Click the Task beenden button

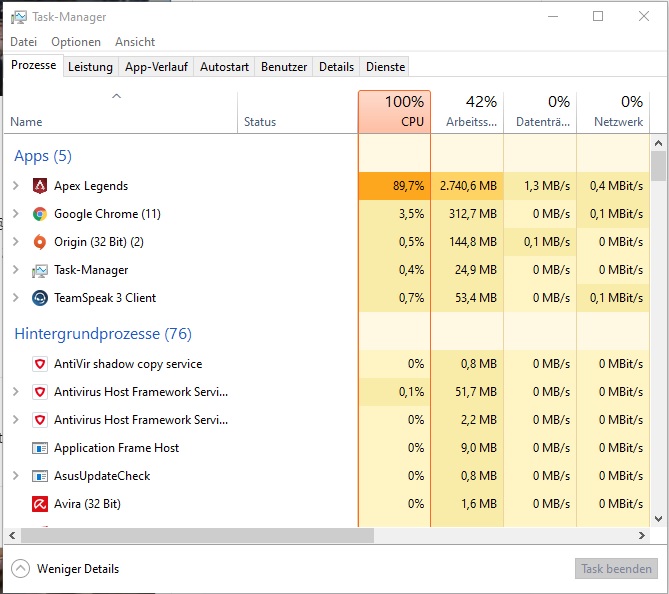[x=616, y=569]
